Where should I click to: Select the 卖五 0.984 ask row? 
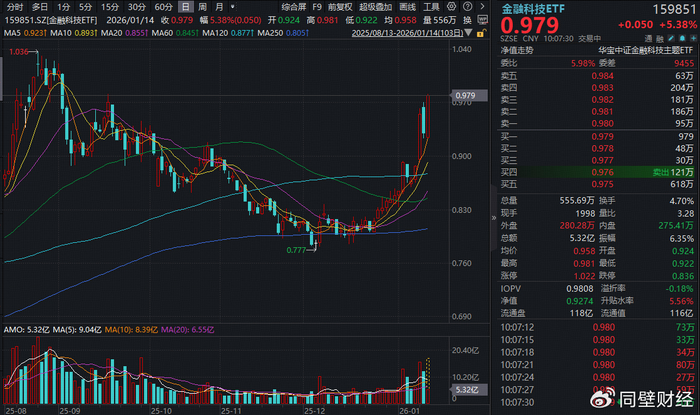pos(597,76)
